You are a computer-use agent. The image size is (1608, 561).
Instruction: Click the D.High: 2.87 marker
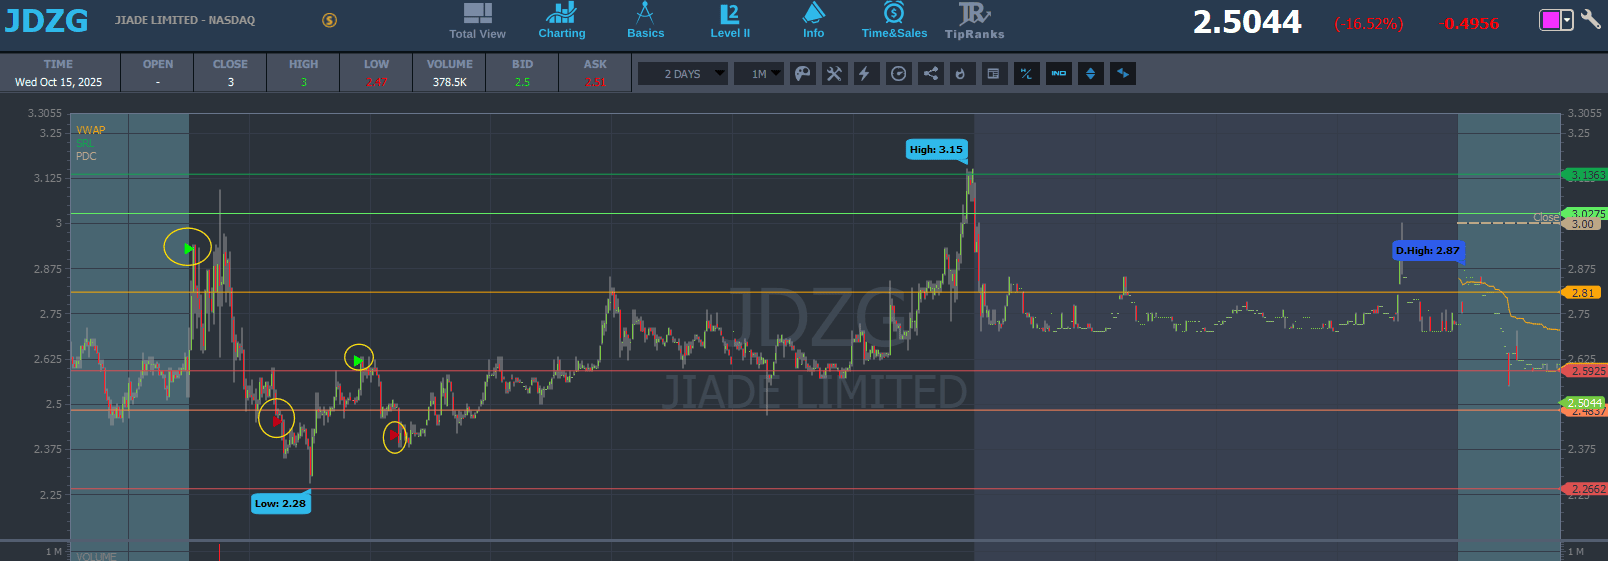pos(1427,250)
